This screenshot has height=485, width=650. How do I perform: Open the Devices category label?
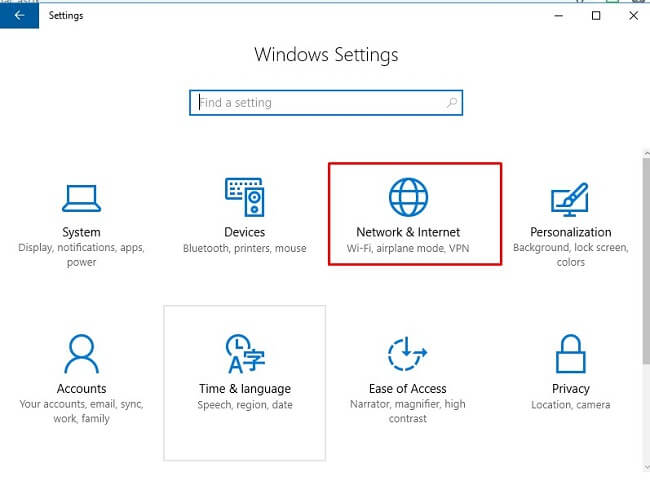[x=245, y=232]
